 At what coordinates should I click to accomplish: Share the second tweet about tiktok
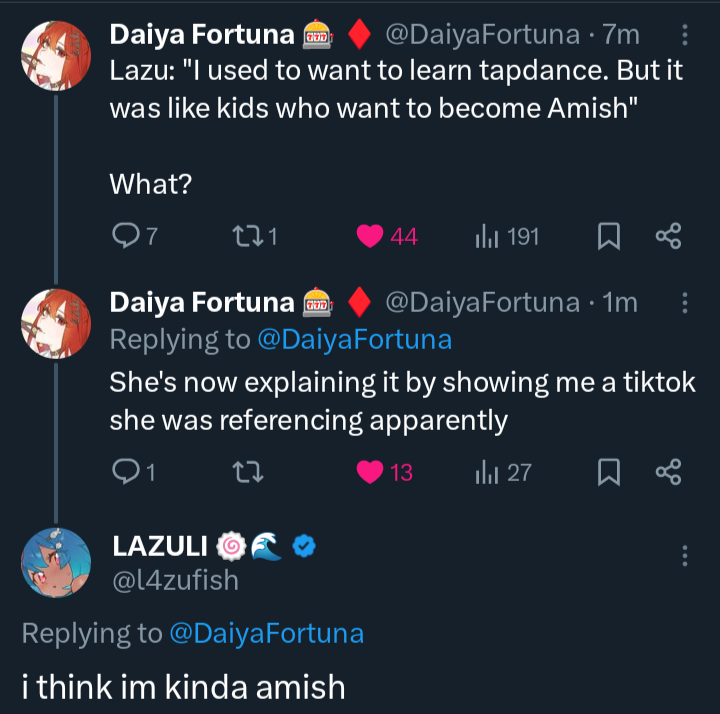pos(667,472)
